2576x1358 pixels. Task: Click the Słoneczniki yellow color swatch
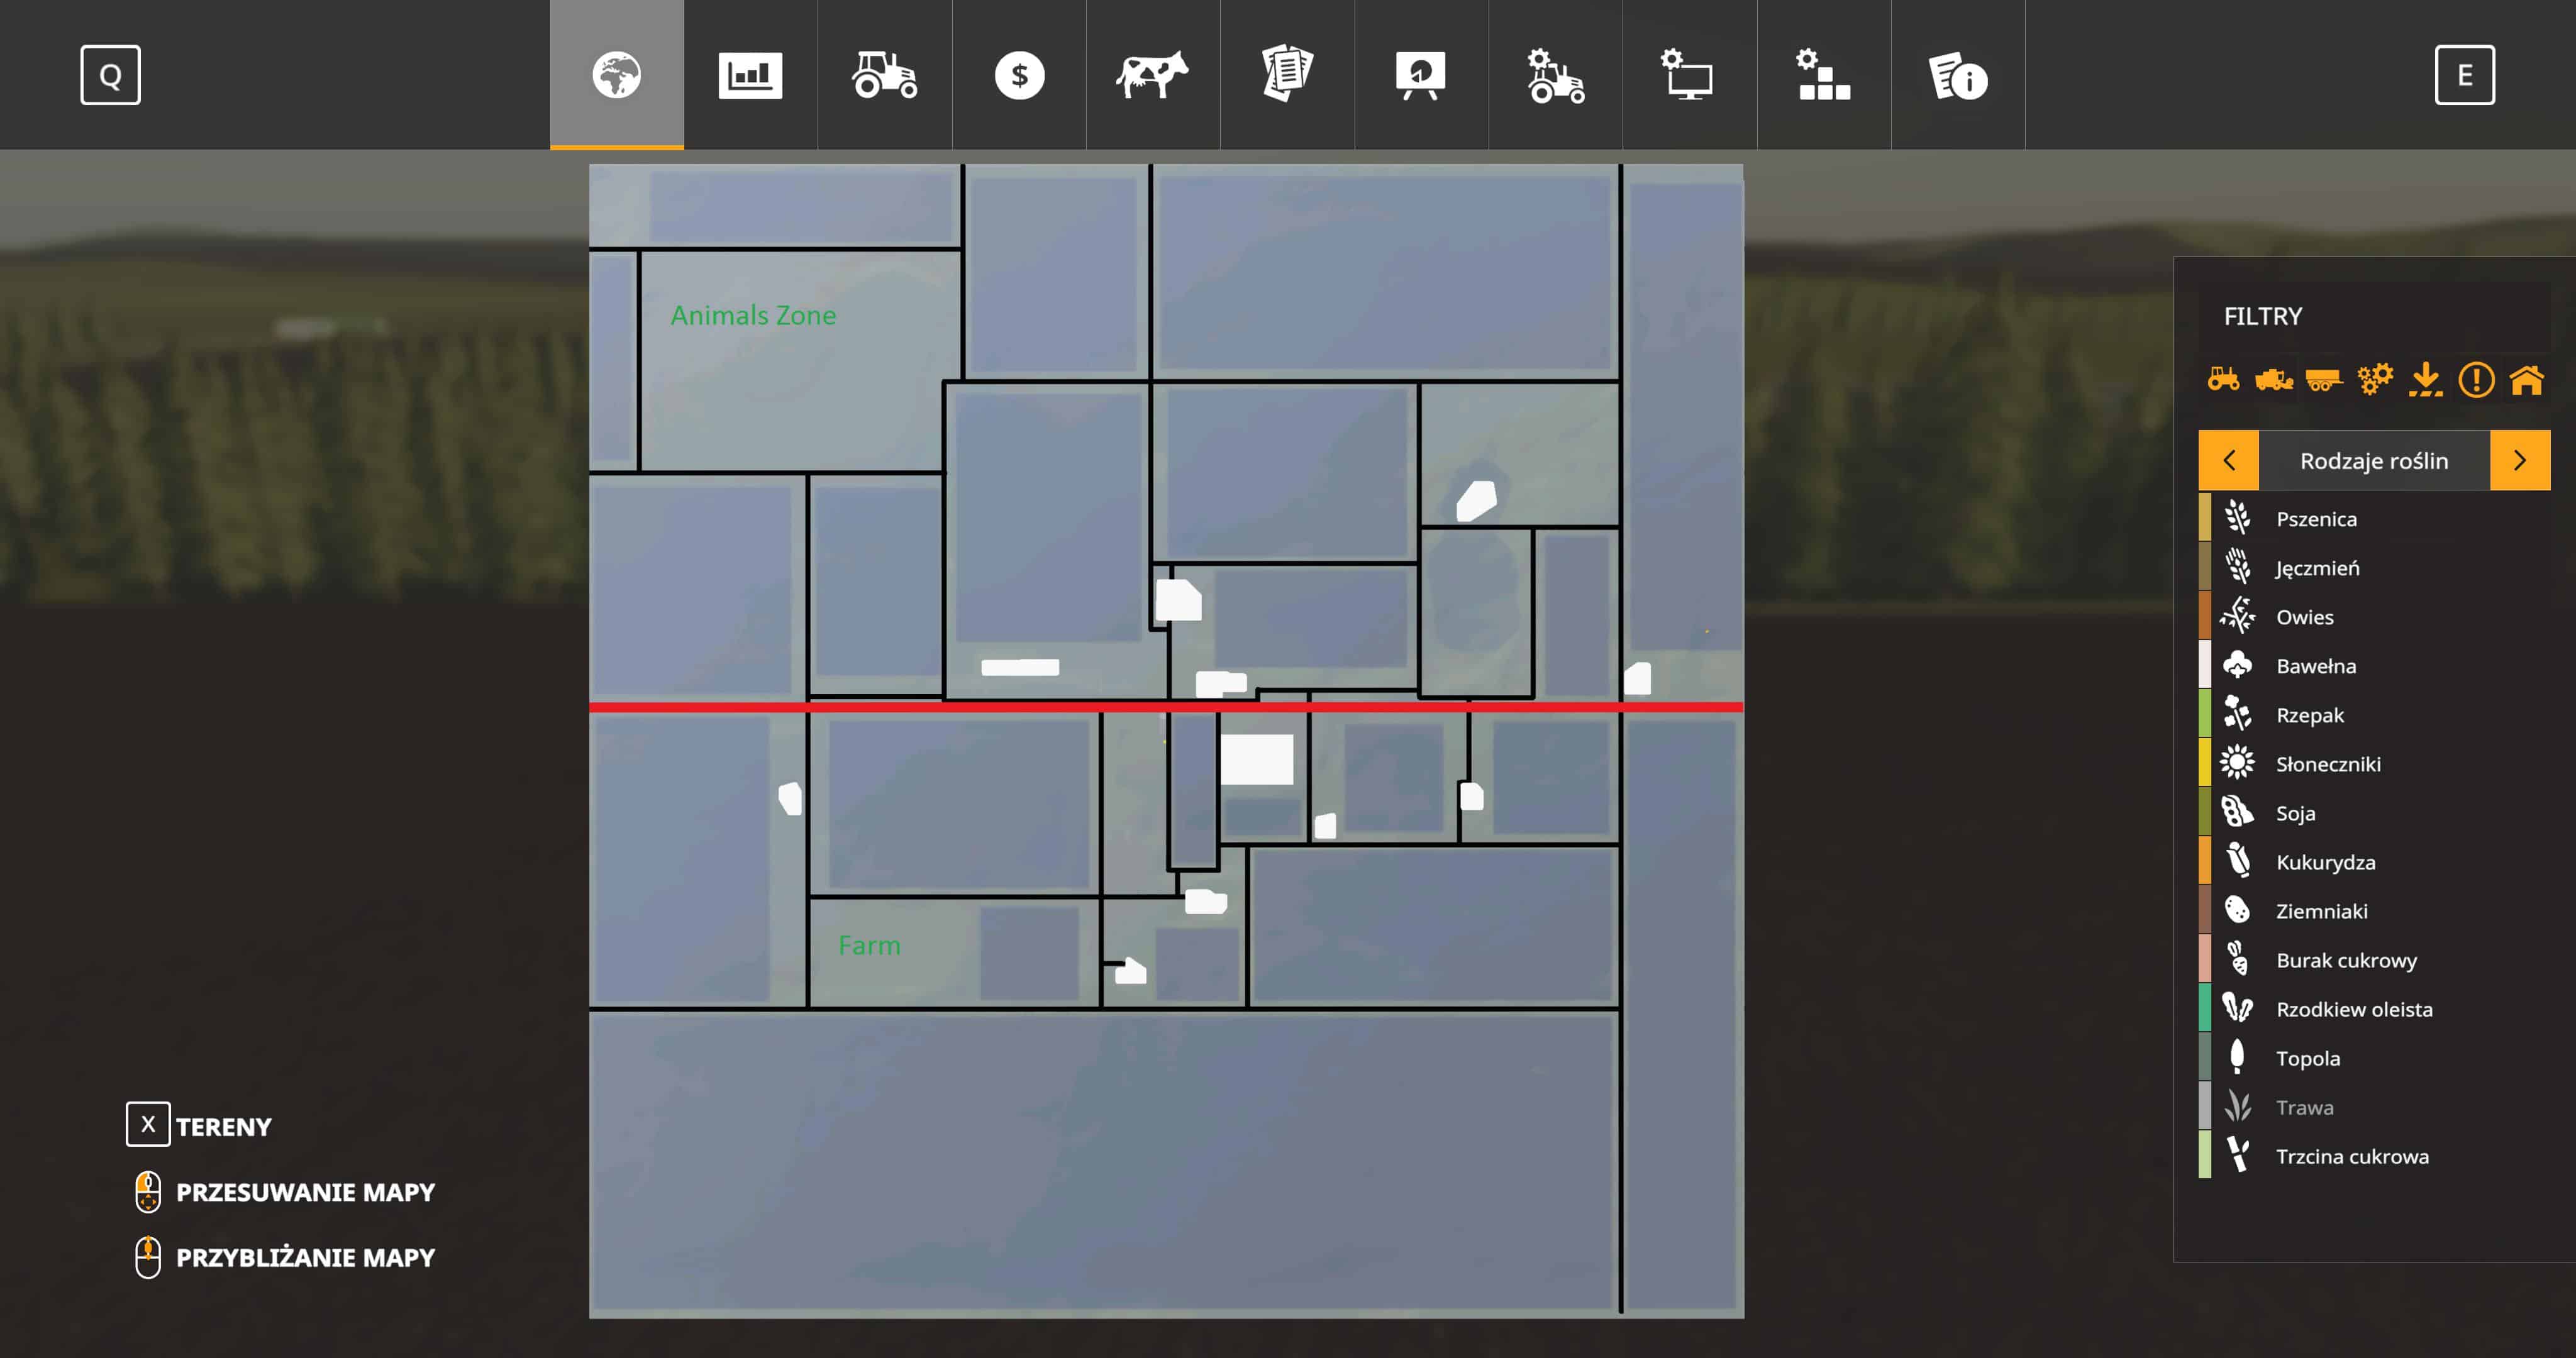click(2204, 764)
